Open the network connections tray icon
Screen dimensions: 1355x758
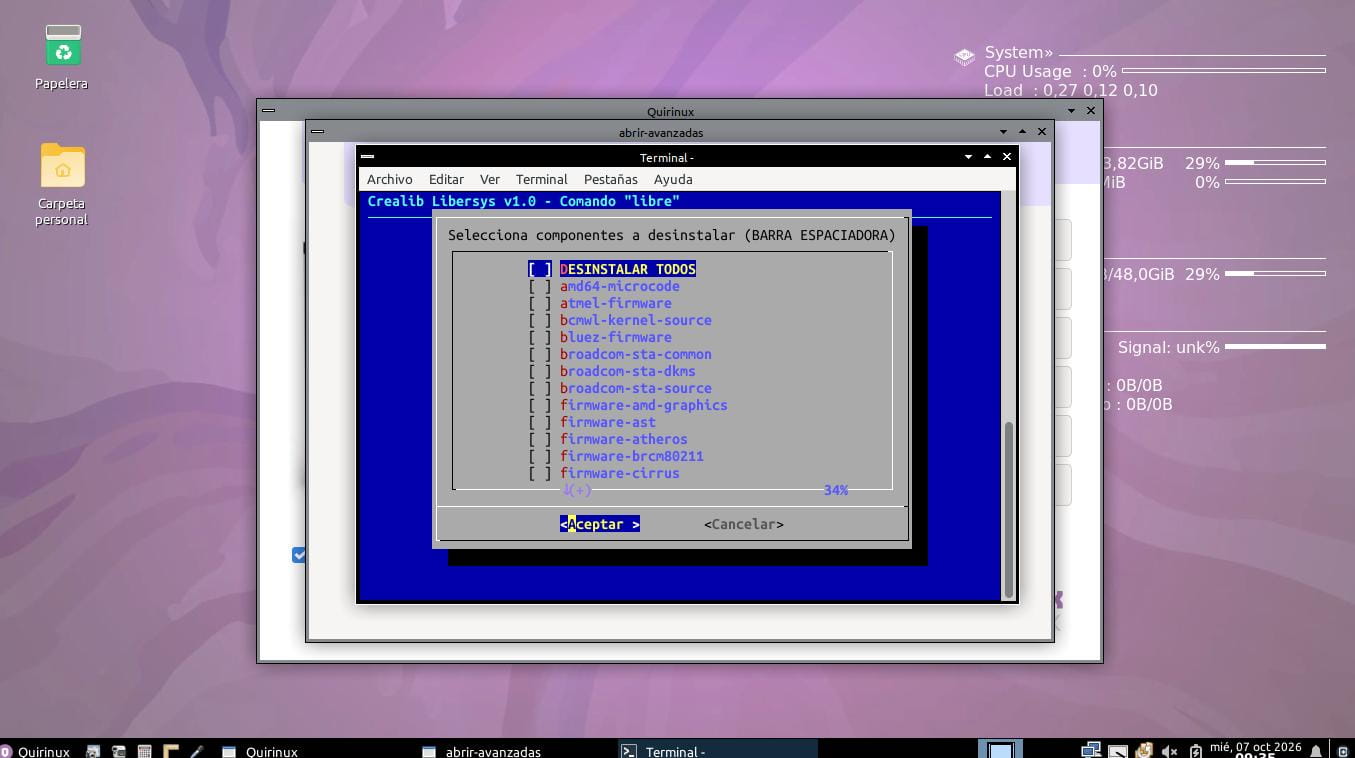click(1091, 750)
